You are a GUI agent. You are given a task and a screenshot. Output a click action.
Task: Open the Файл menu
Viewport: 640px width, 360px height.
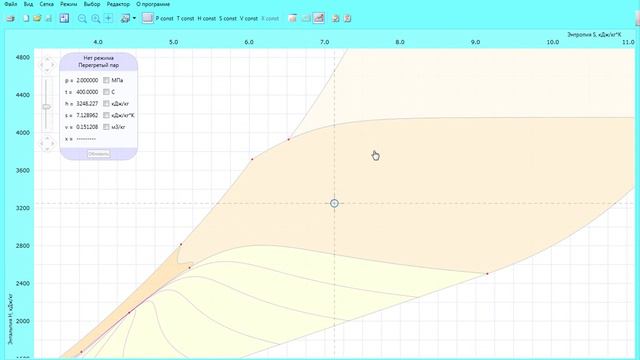coord(11,4)
